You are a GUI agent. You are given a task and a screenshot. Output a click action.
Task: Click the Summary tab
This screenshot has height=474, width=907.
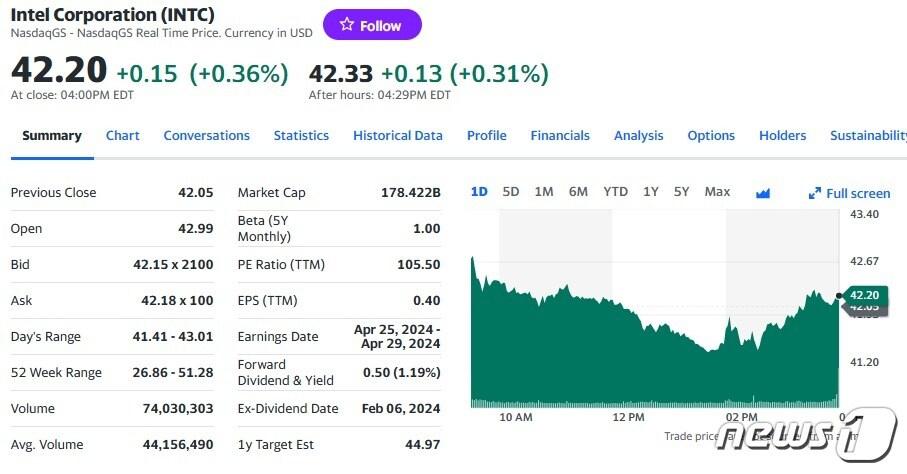point(52,136)
